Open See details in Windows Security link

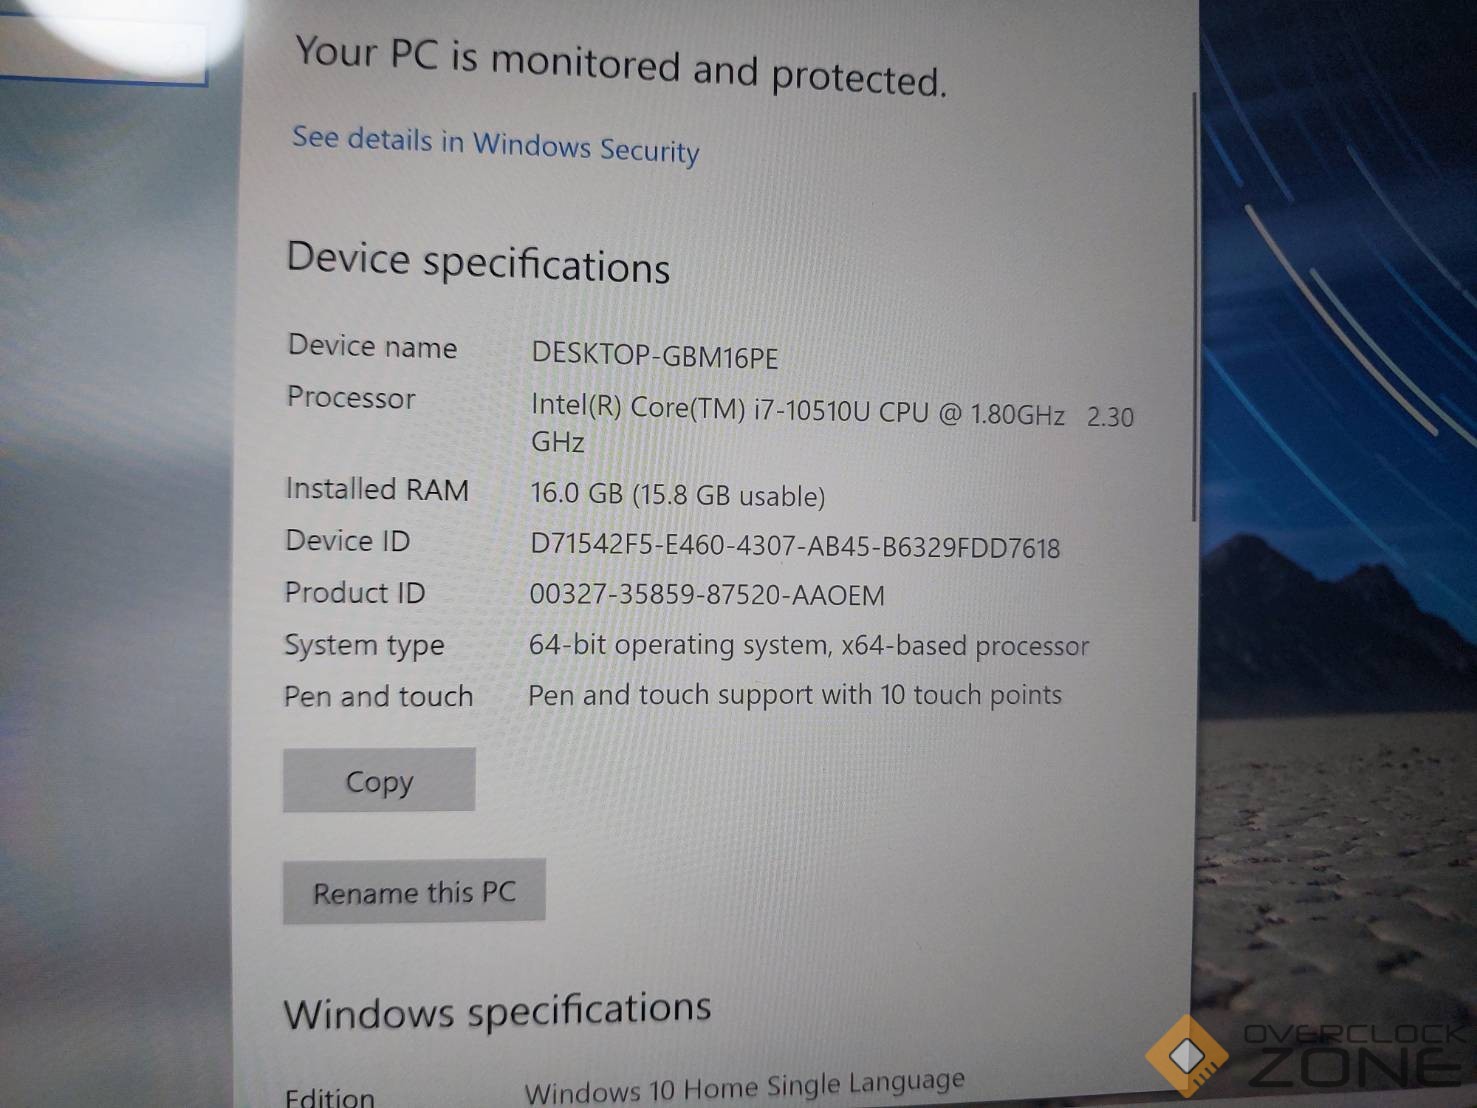tap(495, 144)
